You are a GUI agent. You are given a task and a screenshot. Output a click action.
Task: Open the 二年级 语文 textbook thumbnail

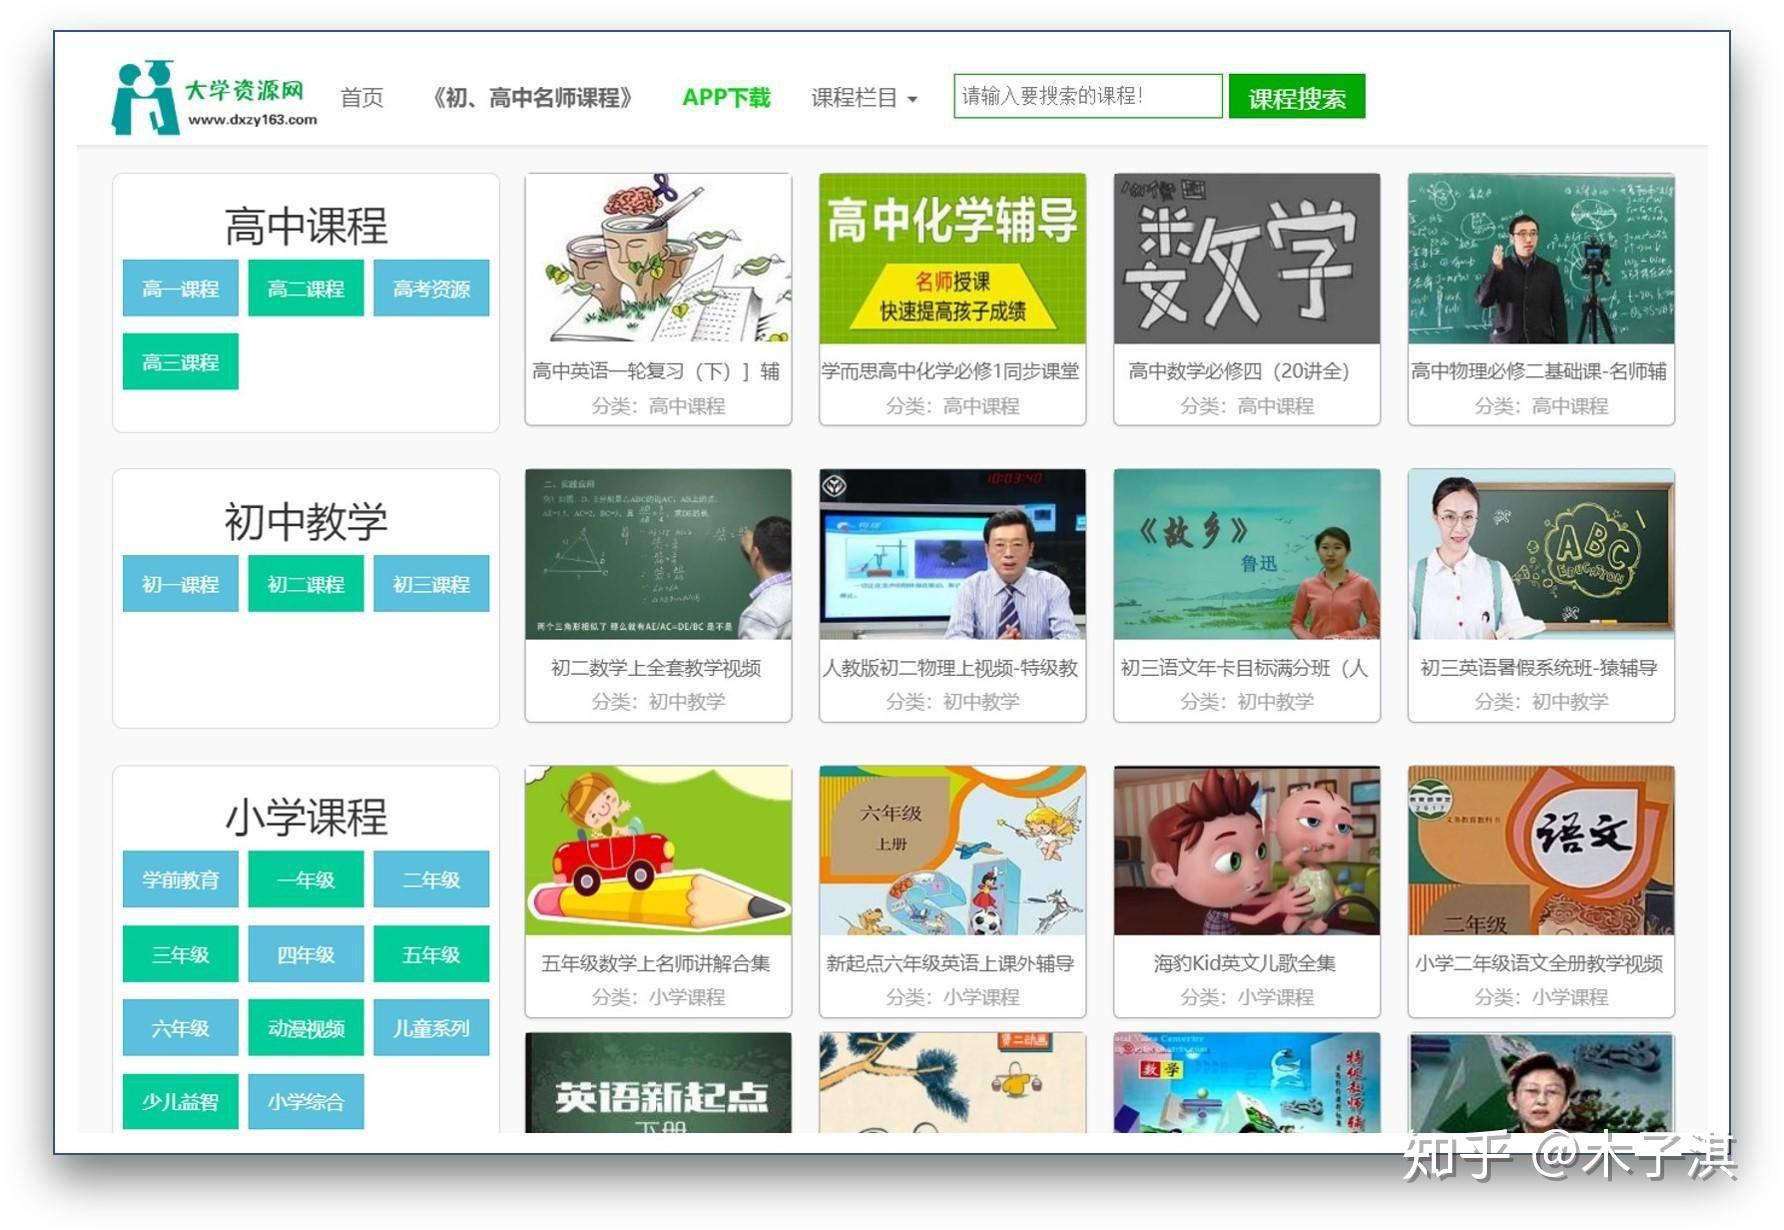pyautogui.click(x=1541, y=851)
